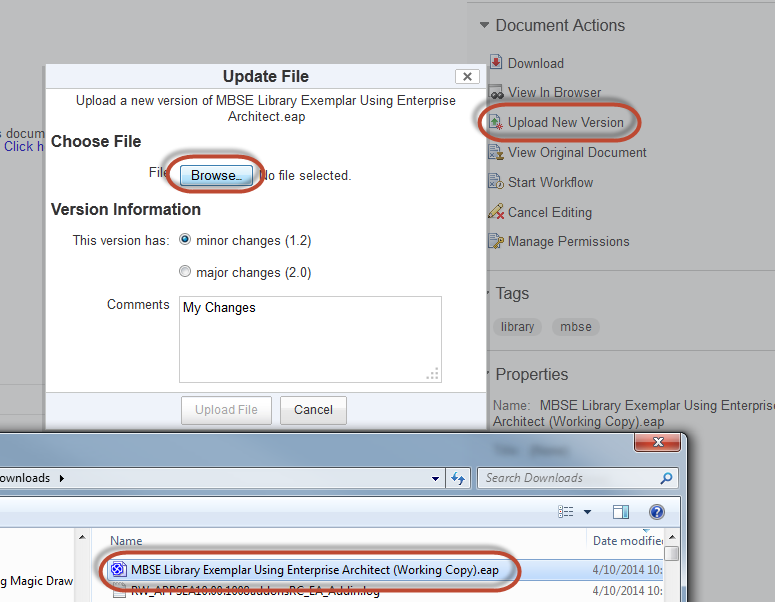Click the Upload New Version link
This screenshot has width=775, height=602.
tap(566, 122)
